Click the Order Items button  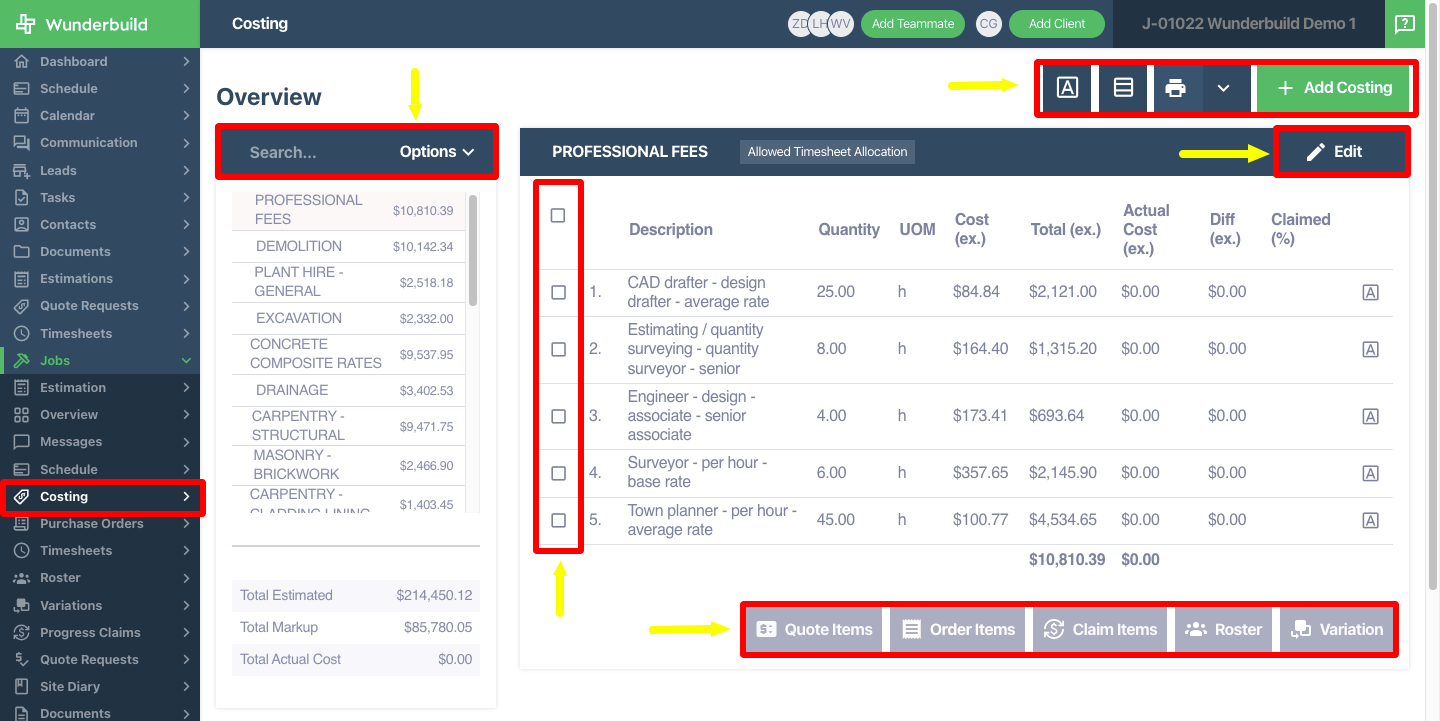[958, 629]
